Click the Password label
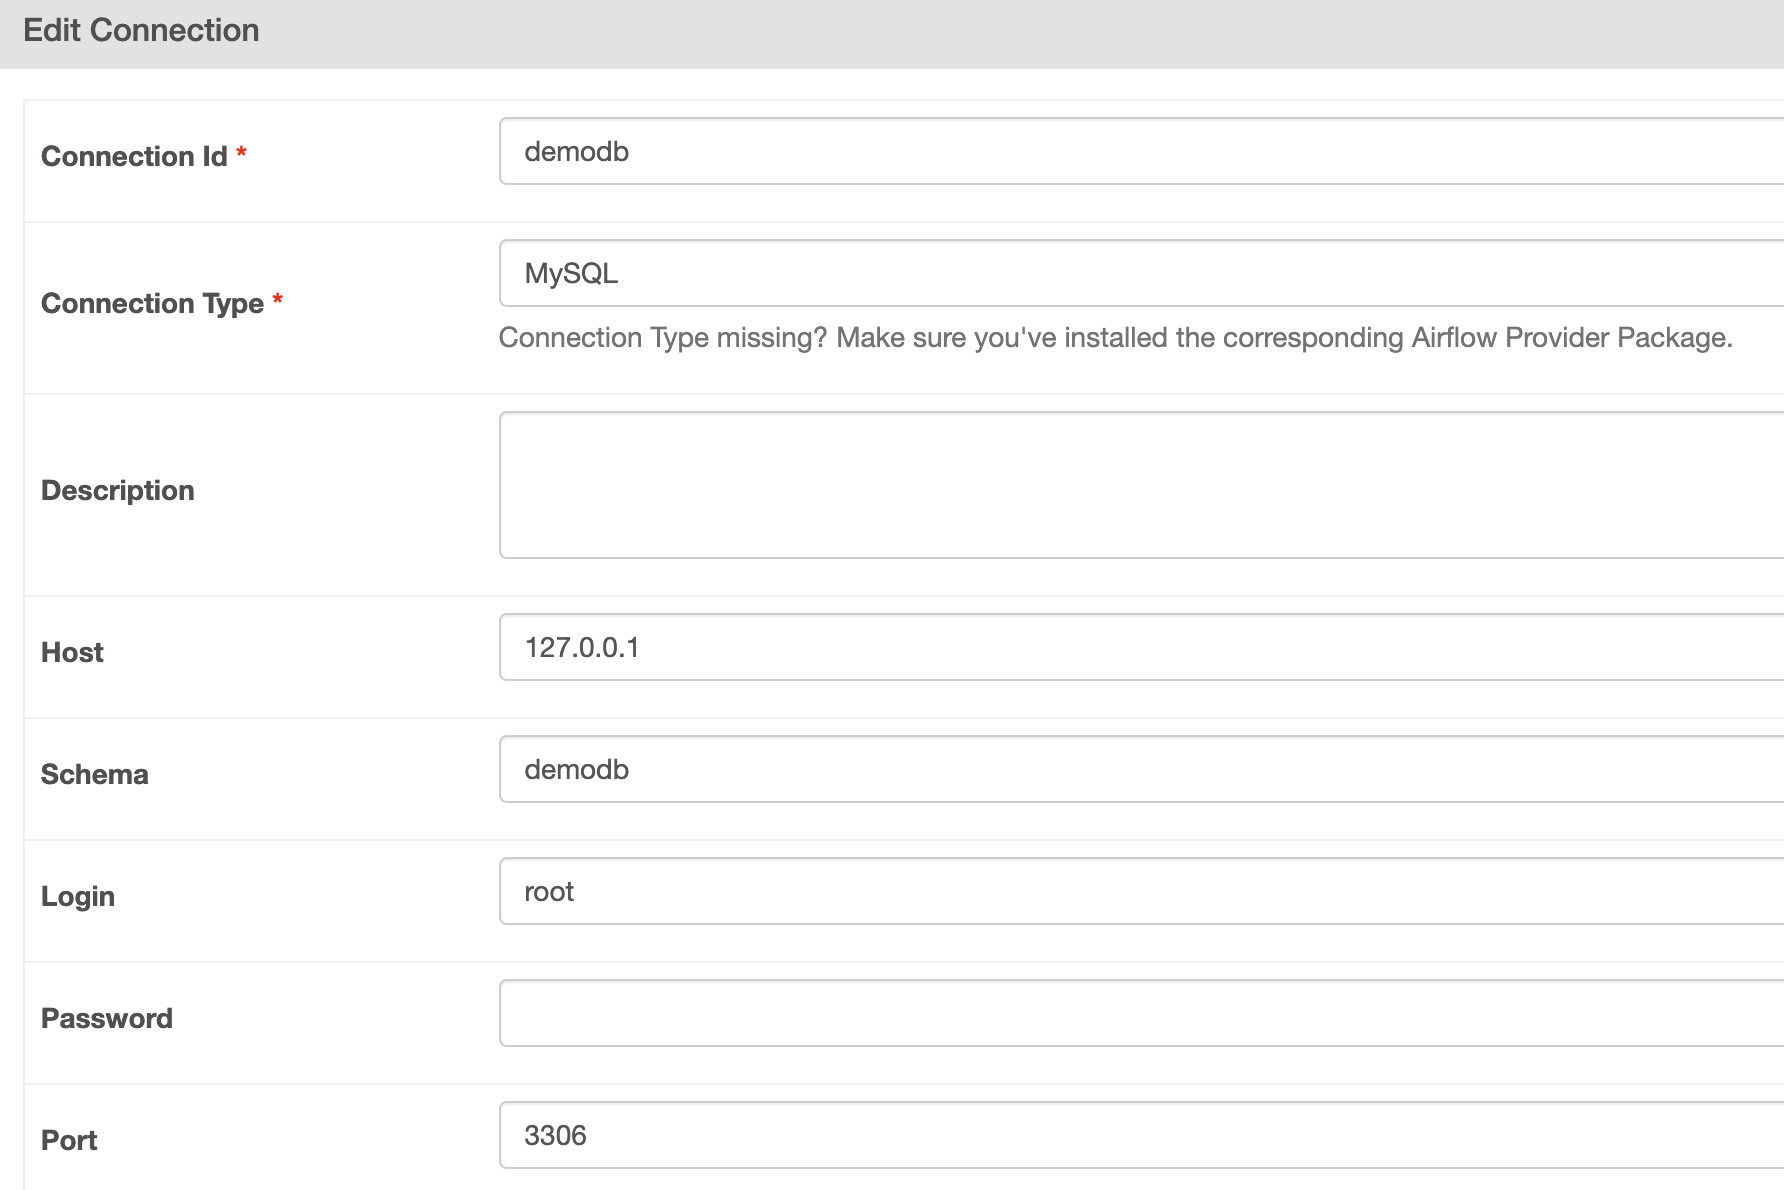The image size is (1784, 1190). 107,1019
